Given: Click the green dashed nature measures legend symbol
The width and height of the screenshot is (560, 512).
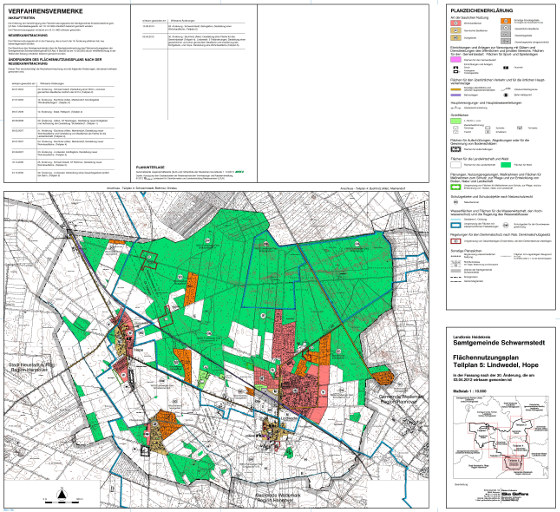Looking at the screenshot, I should 456,186.
